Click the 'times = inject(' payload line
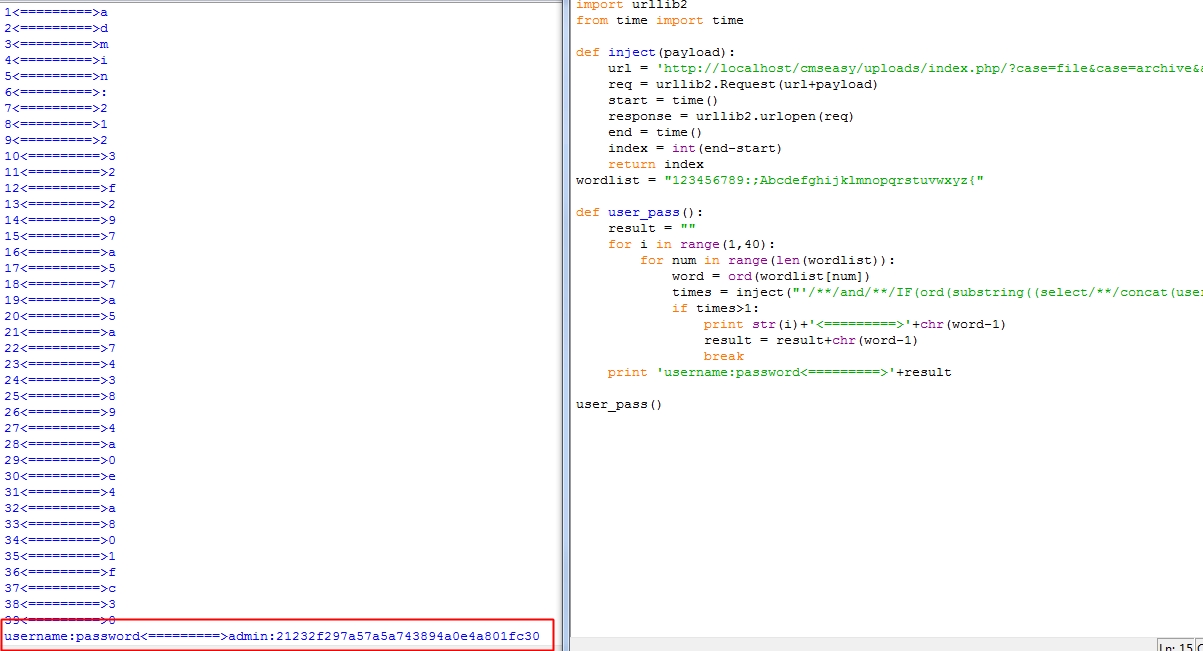The height and width of the screenshot is (651, 1203). pos(937,292)
